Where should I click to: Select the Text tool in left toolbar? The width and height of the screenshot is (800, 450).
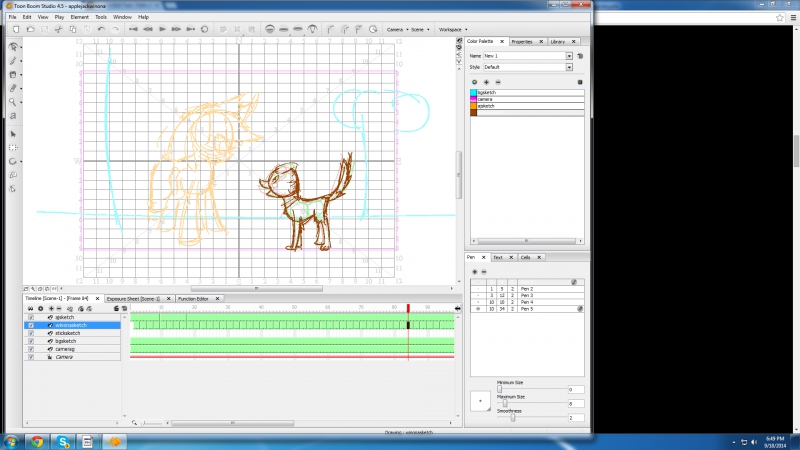pos(13,116)
